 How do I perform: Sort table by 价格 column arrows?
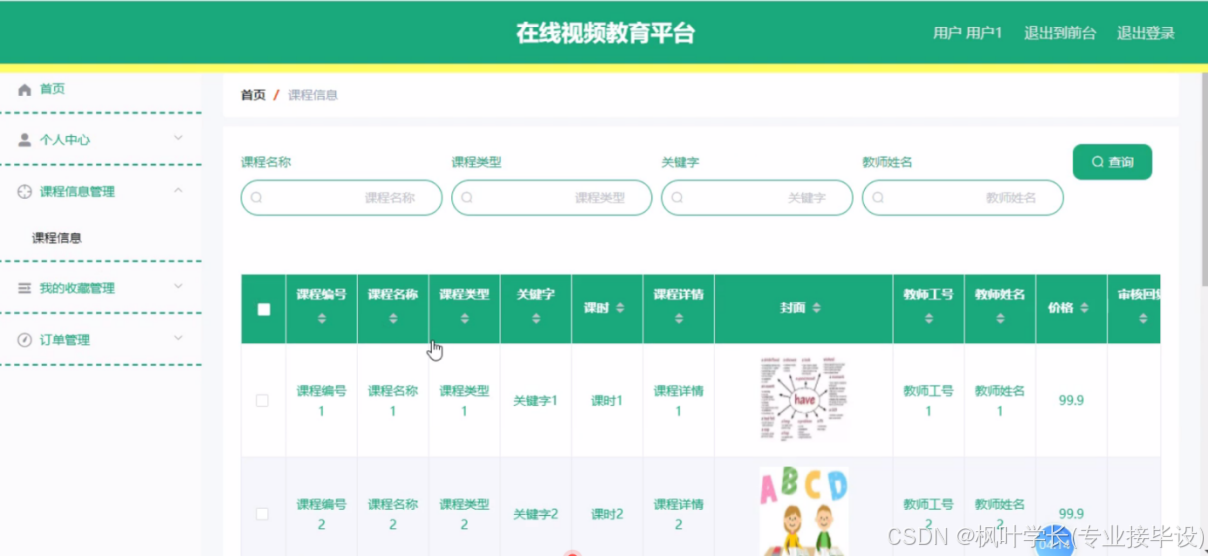pos(1085,308)
